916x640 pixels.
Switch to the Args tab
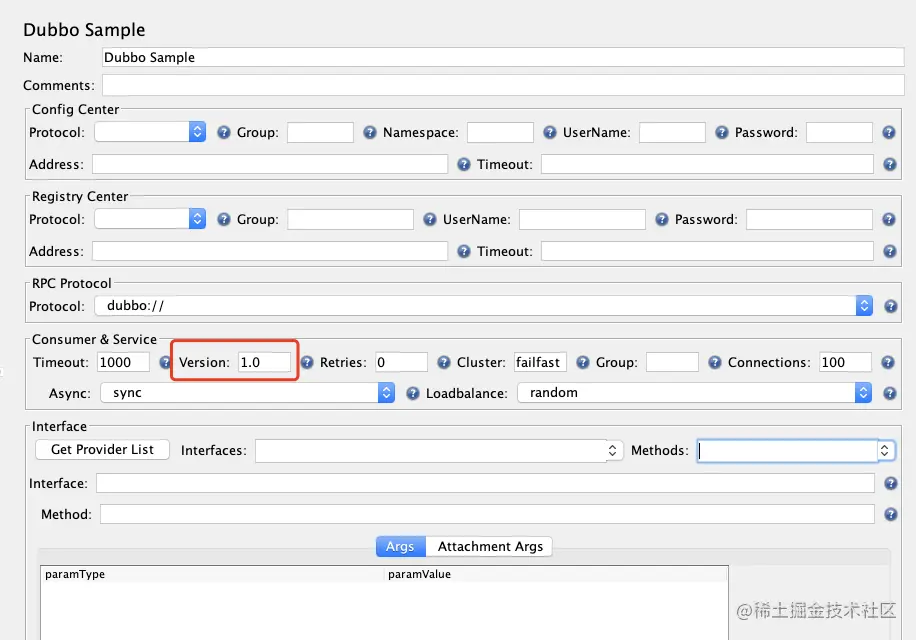pyautogui.click(x=400, y=547)
